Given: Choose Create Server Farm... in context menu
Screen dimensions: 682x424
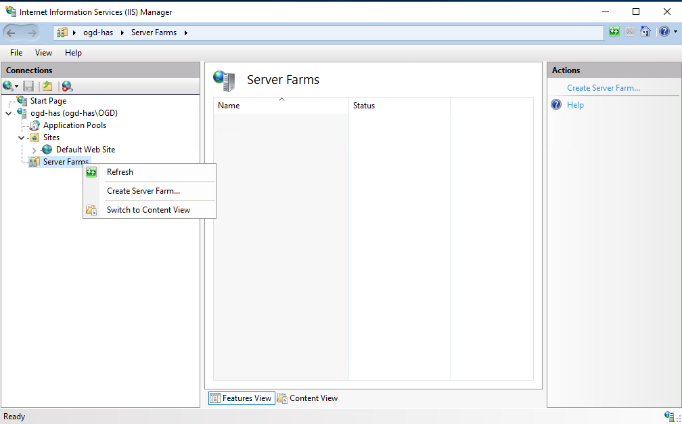Looking at the screenshot, I should (149, 191).
